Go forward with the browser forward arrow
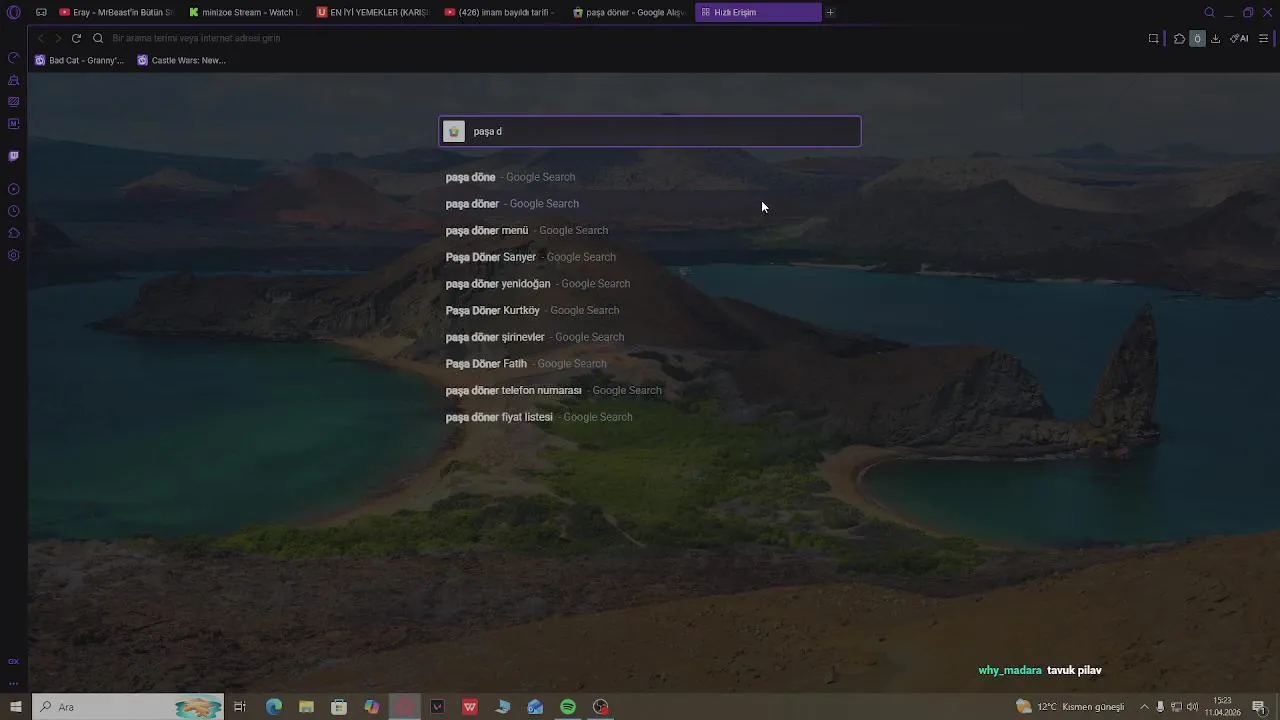 tap(58, 38)
